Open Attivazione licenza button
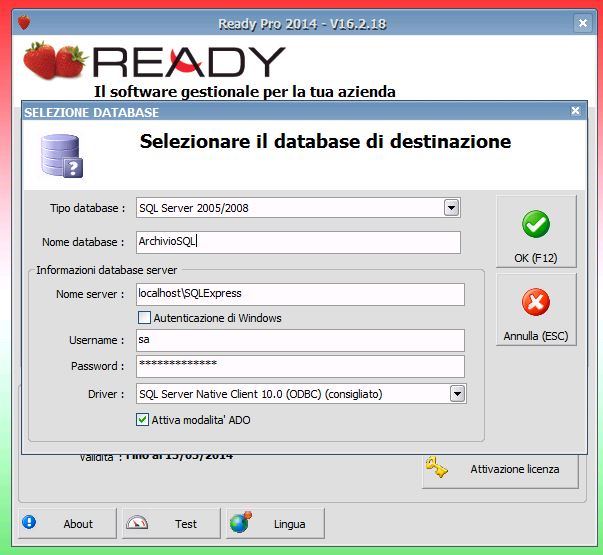The height and width of the screenshot is (555, 603). pyautogui.click(x=500, y=471)
